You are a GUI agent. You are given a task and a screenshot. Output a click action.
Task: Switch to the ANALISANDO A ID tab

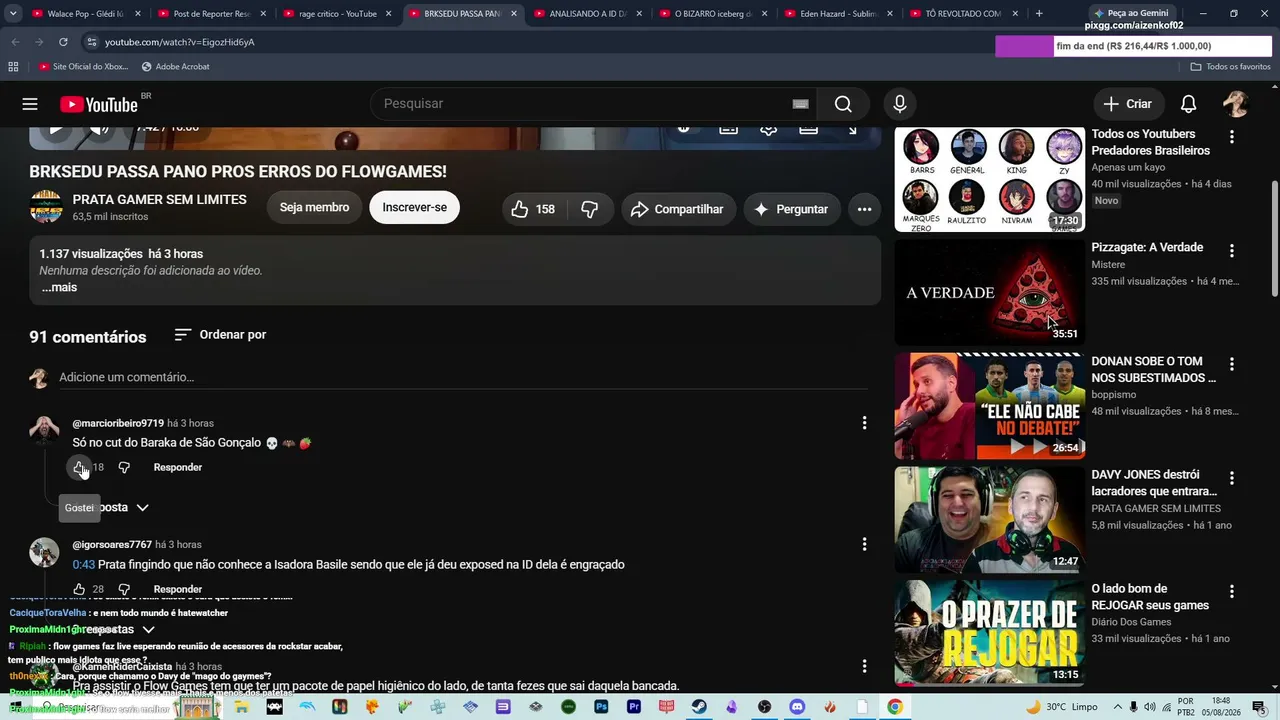click(x=589, y=14)
